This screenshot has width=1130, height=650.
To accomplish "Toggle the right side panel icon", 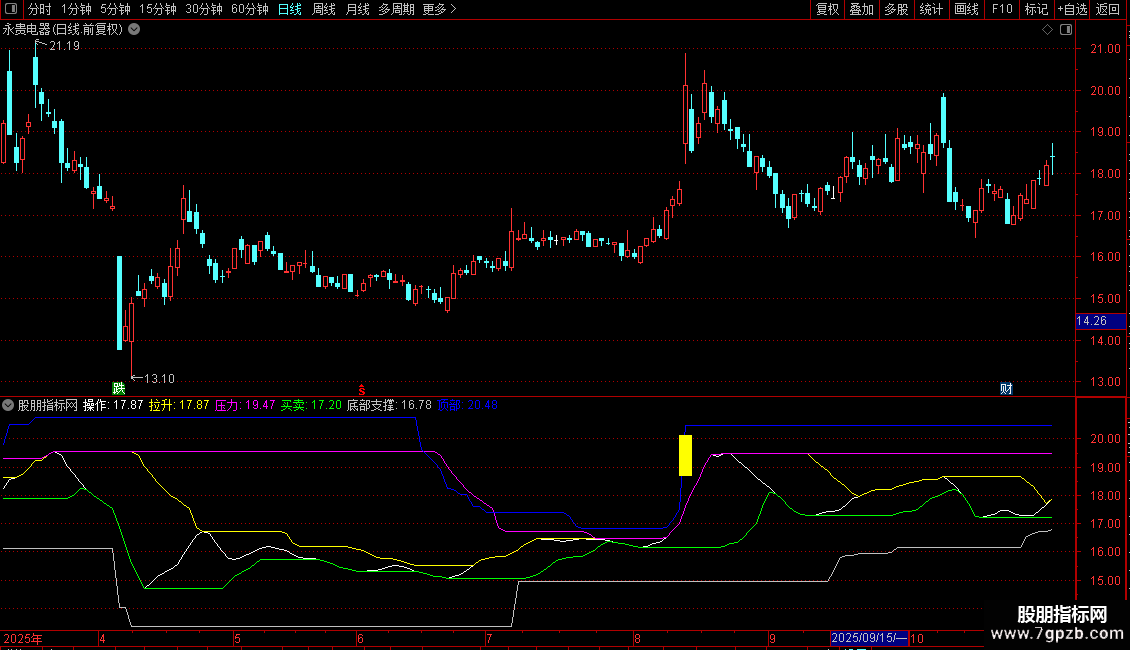I will click(x=1068, y=30).
